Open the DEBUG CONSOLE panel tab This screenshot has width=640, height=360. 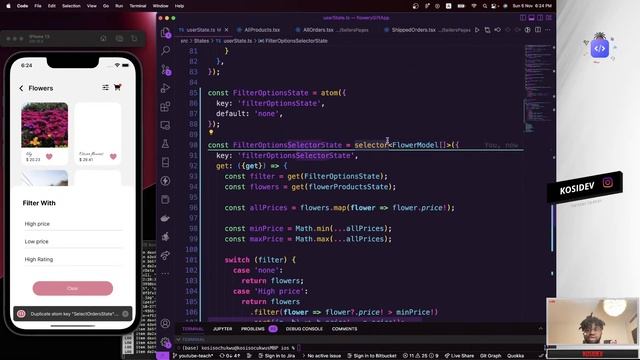(304, 329)
